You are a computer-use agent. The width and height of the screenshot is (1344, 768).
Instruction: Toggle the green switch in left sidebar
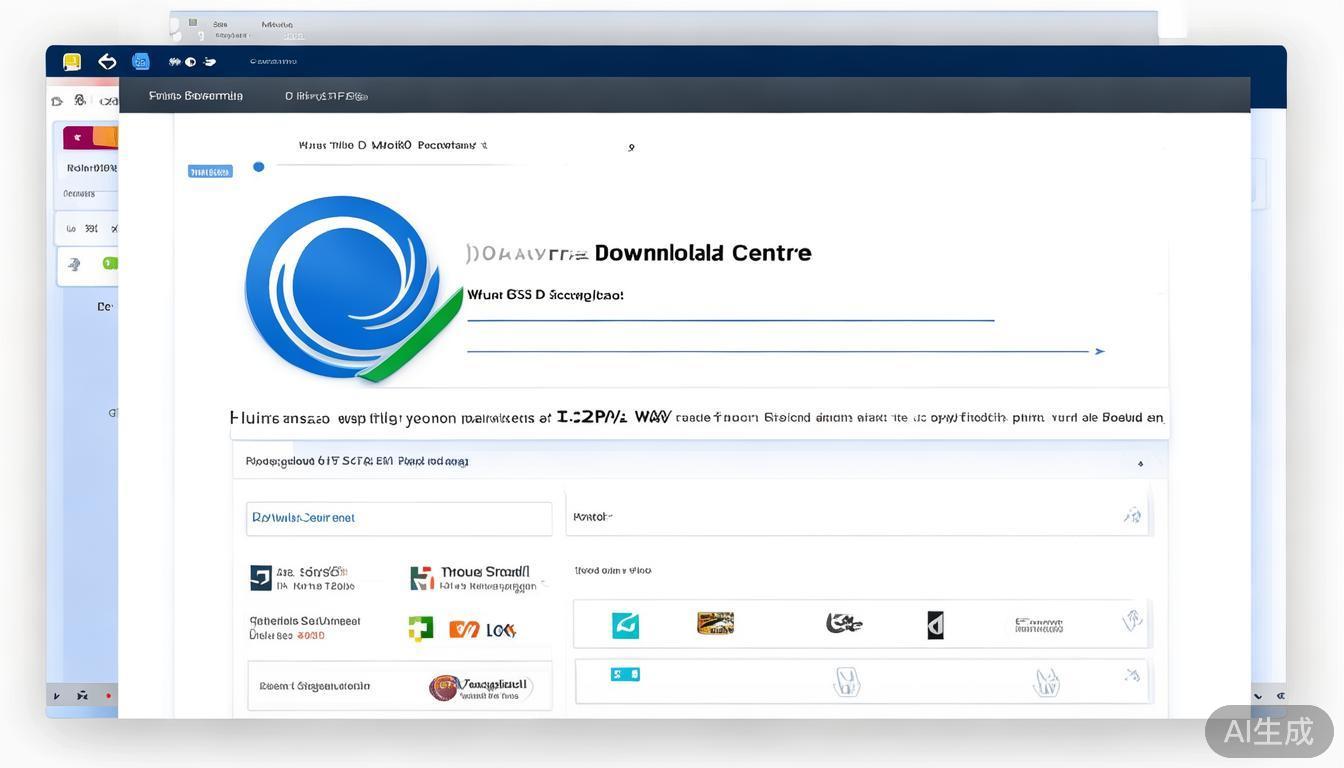(109, 263)
